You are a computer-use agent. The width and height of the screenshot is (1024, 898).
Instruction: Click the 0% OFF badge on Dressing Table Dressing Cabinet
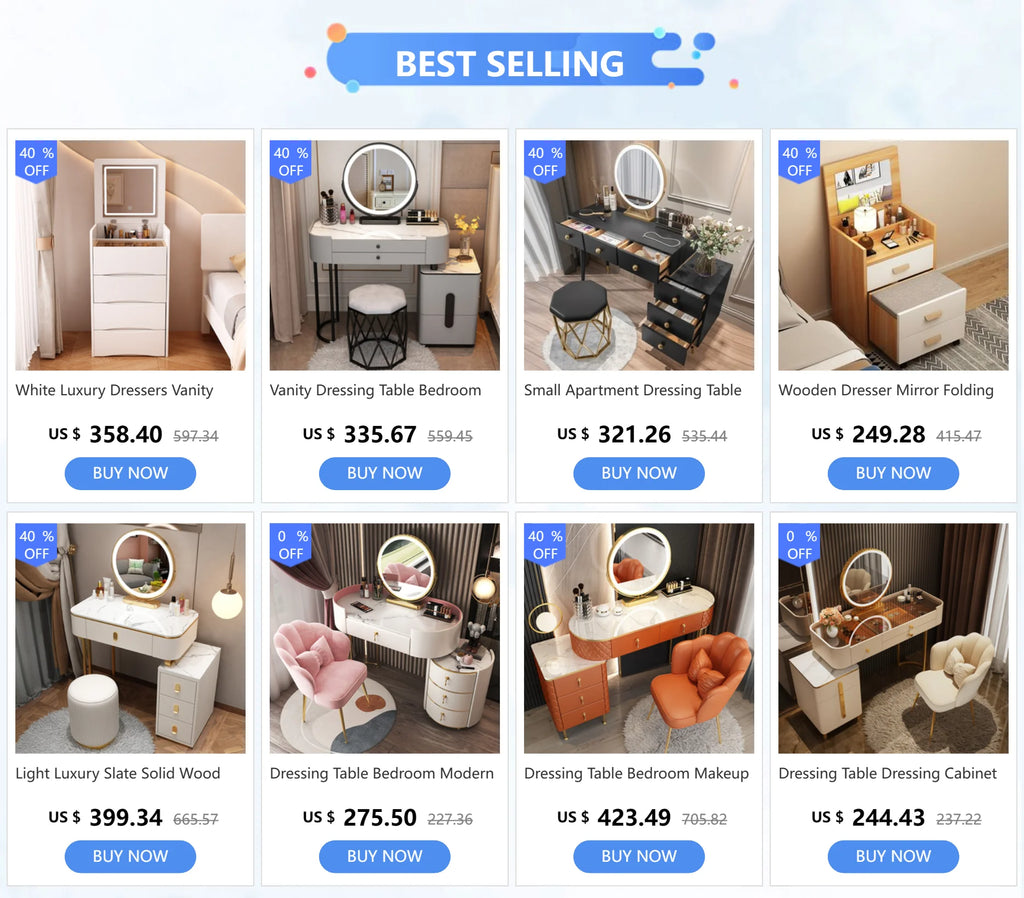[x=799, y=545]
